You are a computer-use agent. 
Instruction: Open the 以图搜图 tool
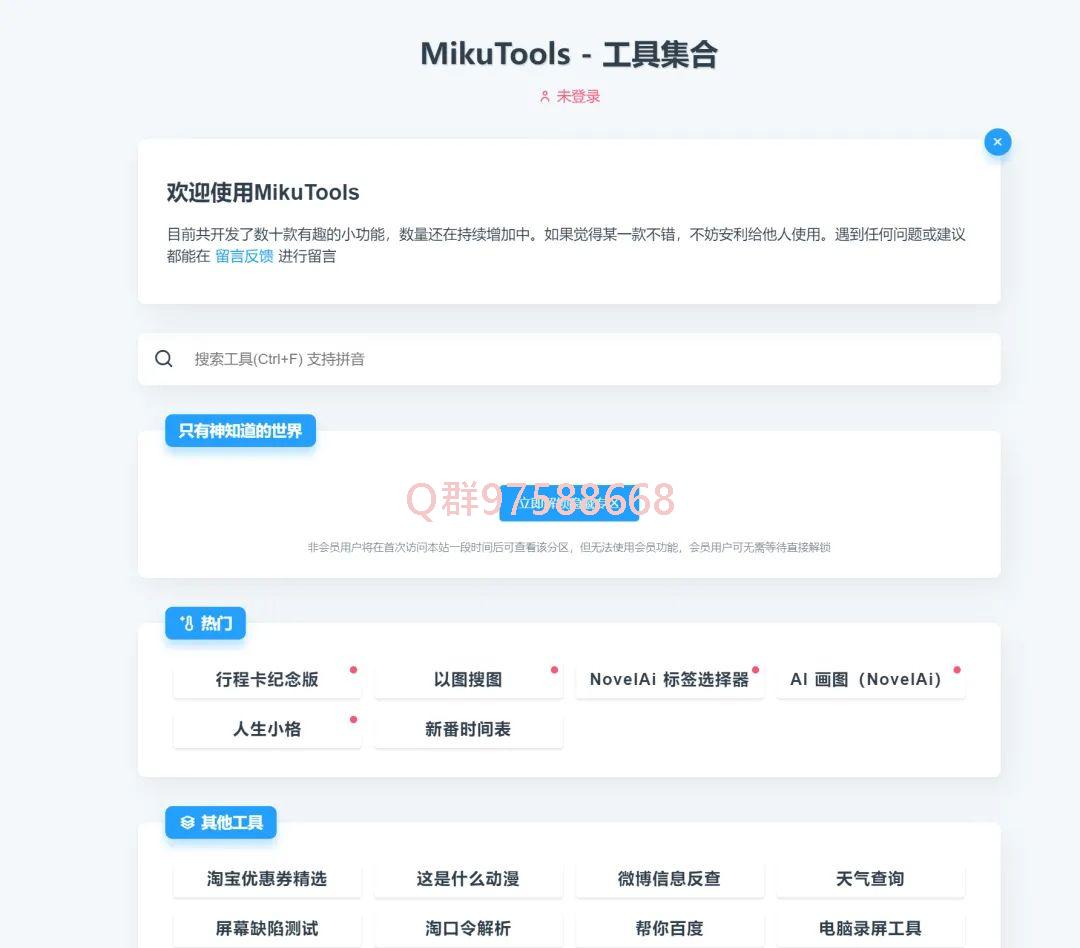468,679
